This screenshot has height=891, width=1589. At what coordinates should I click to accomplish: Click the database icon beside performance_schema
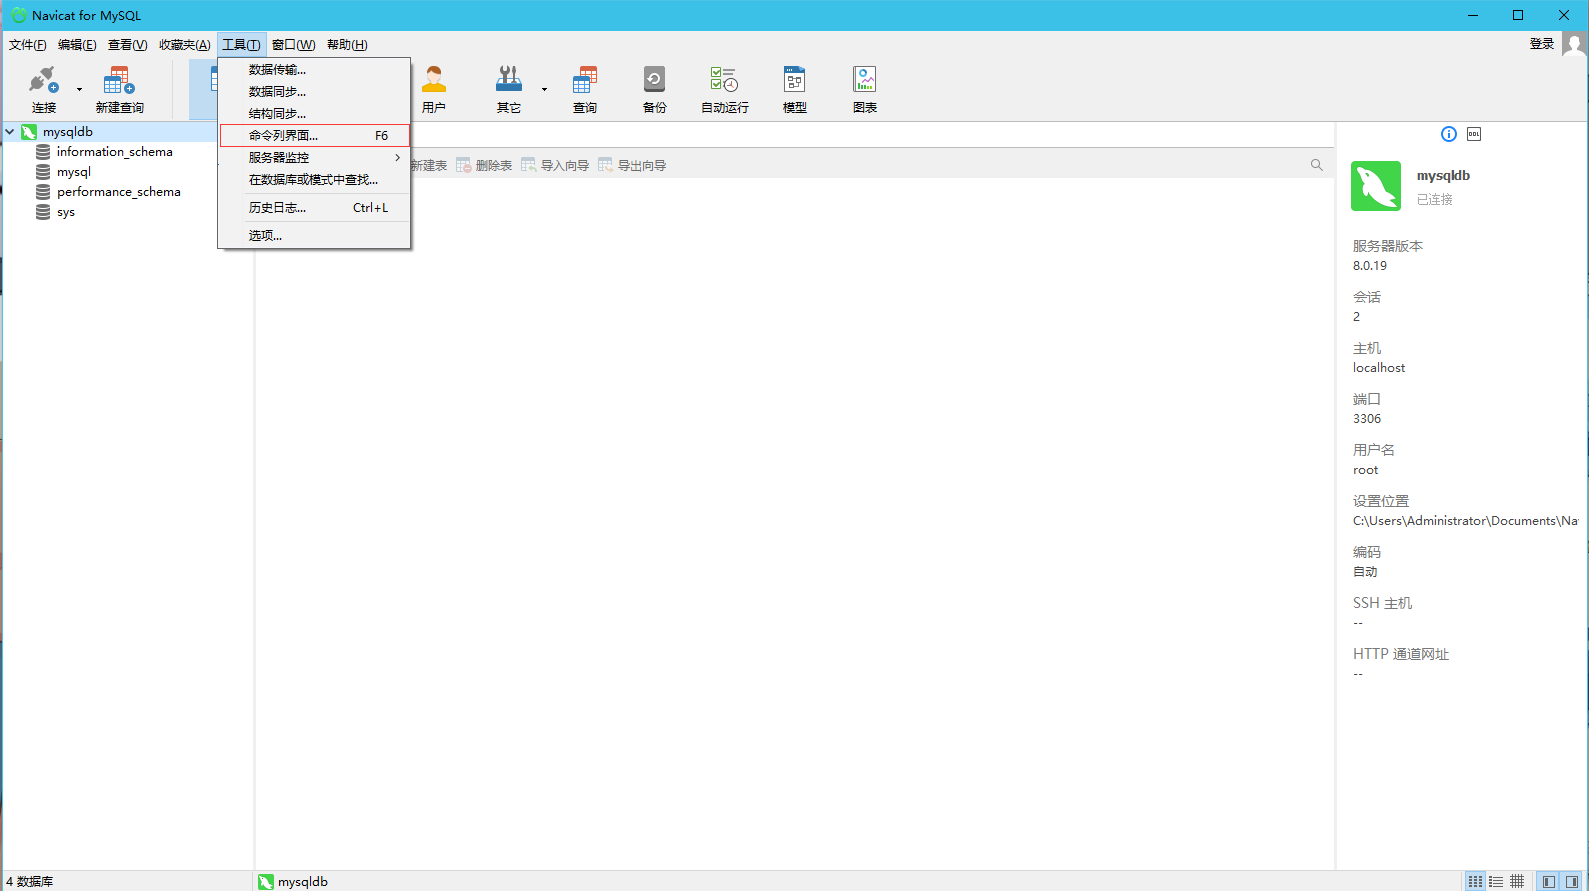(43, 192)
